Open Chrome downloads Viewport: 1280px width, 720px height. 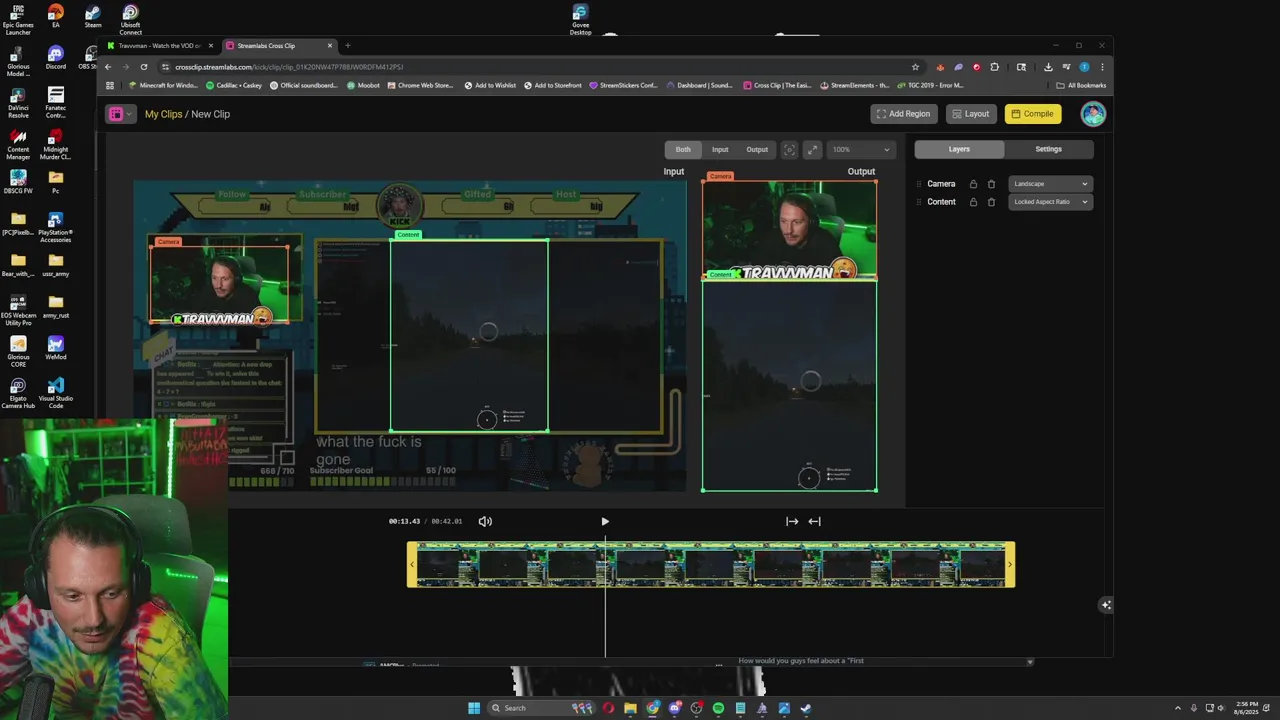(1048, 67)
